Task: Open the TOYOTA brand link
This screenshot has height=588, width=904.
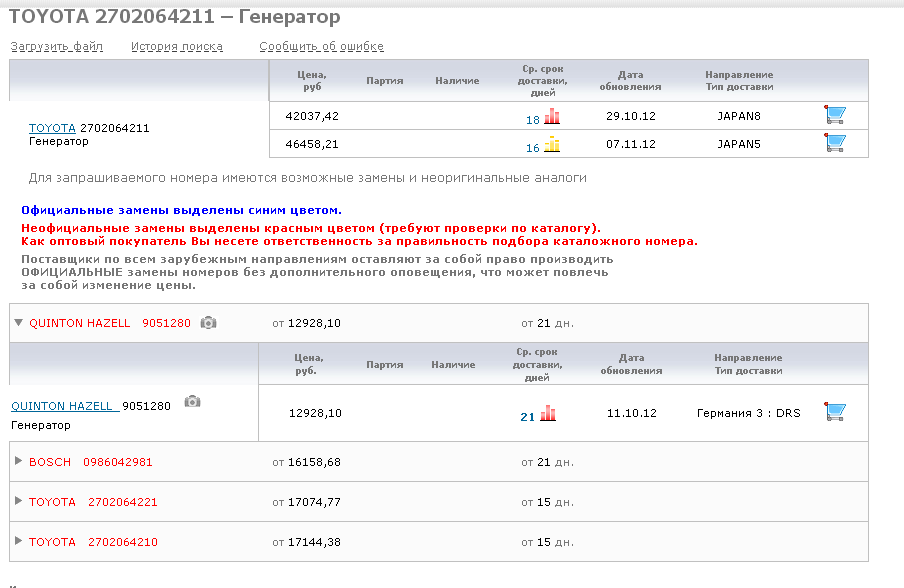Action: [x=52, y=128]
